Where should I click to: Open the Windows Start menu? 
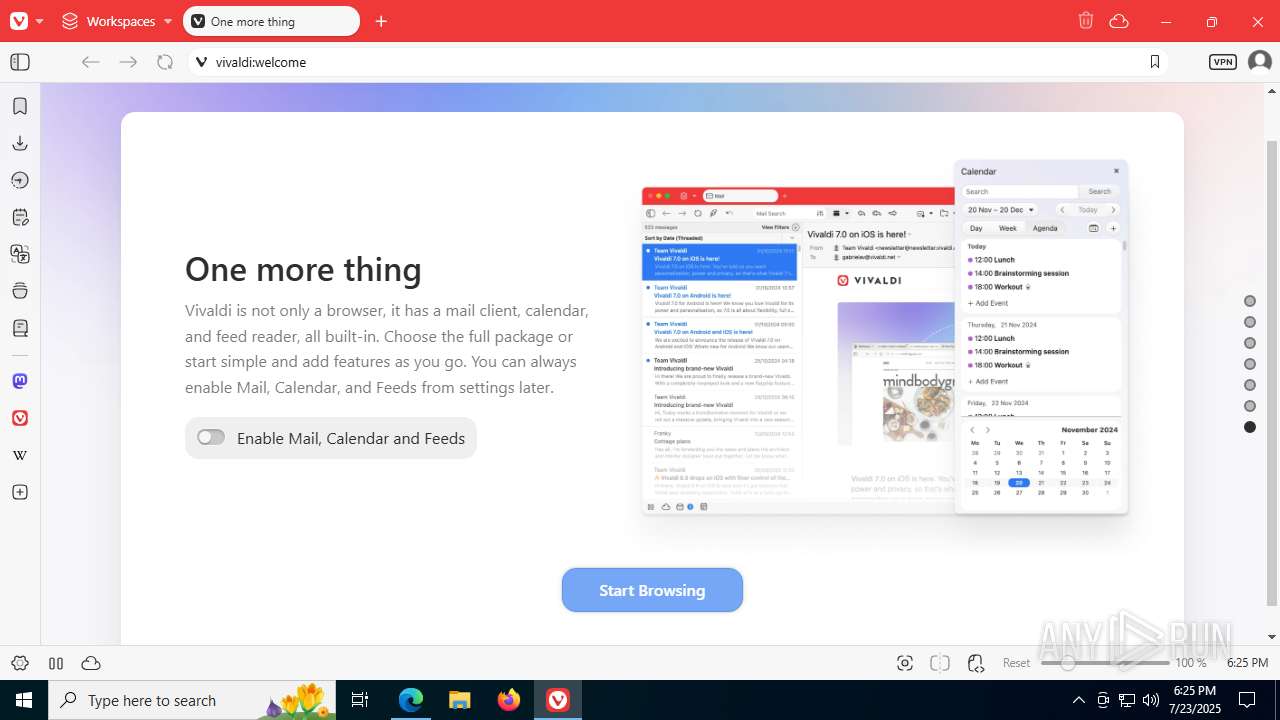pos(24,700)
